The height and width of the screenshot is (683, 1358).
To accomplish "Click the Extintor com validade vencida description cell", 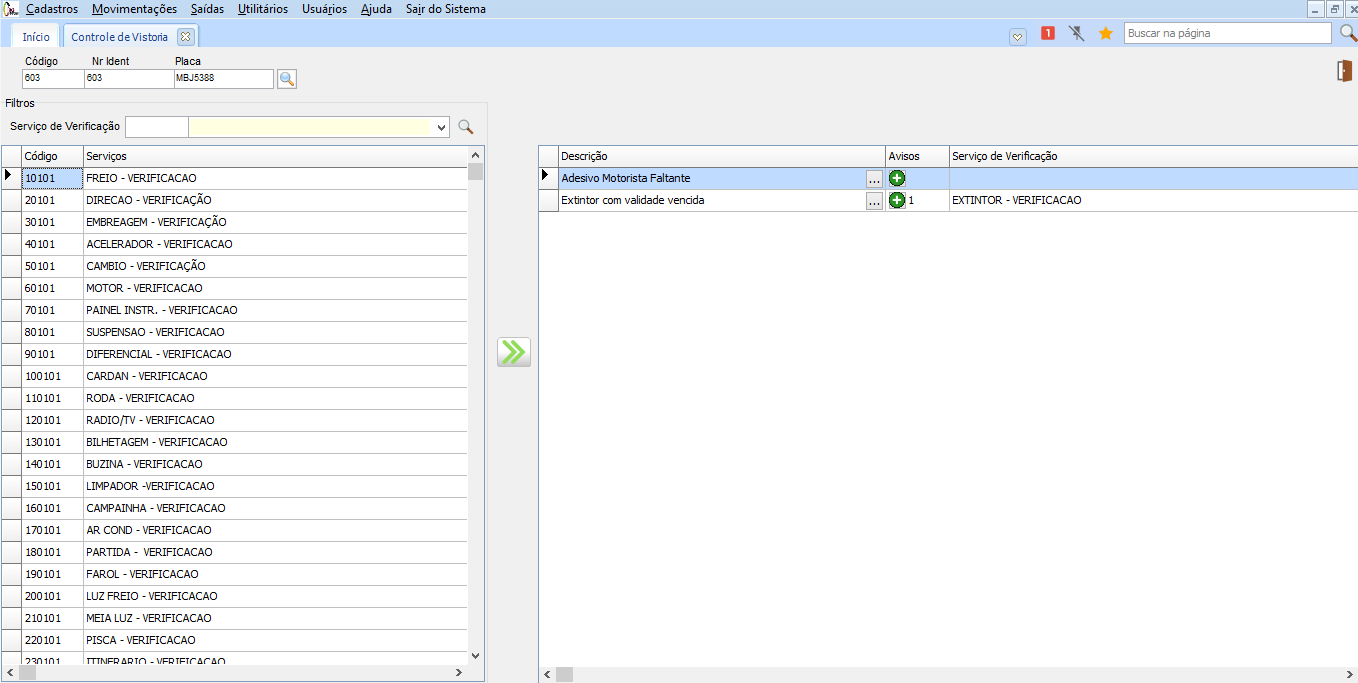I will pos(711,200).
